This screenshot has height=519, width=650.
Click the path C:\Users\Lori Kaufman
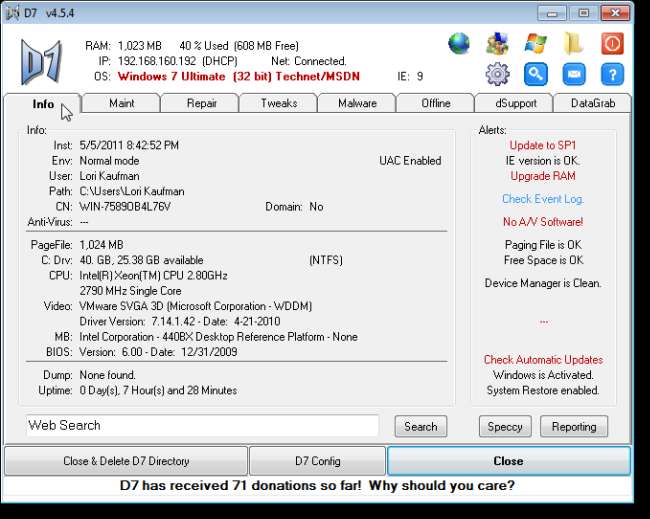(132, 192)
